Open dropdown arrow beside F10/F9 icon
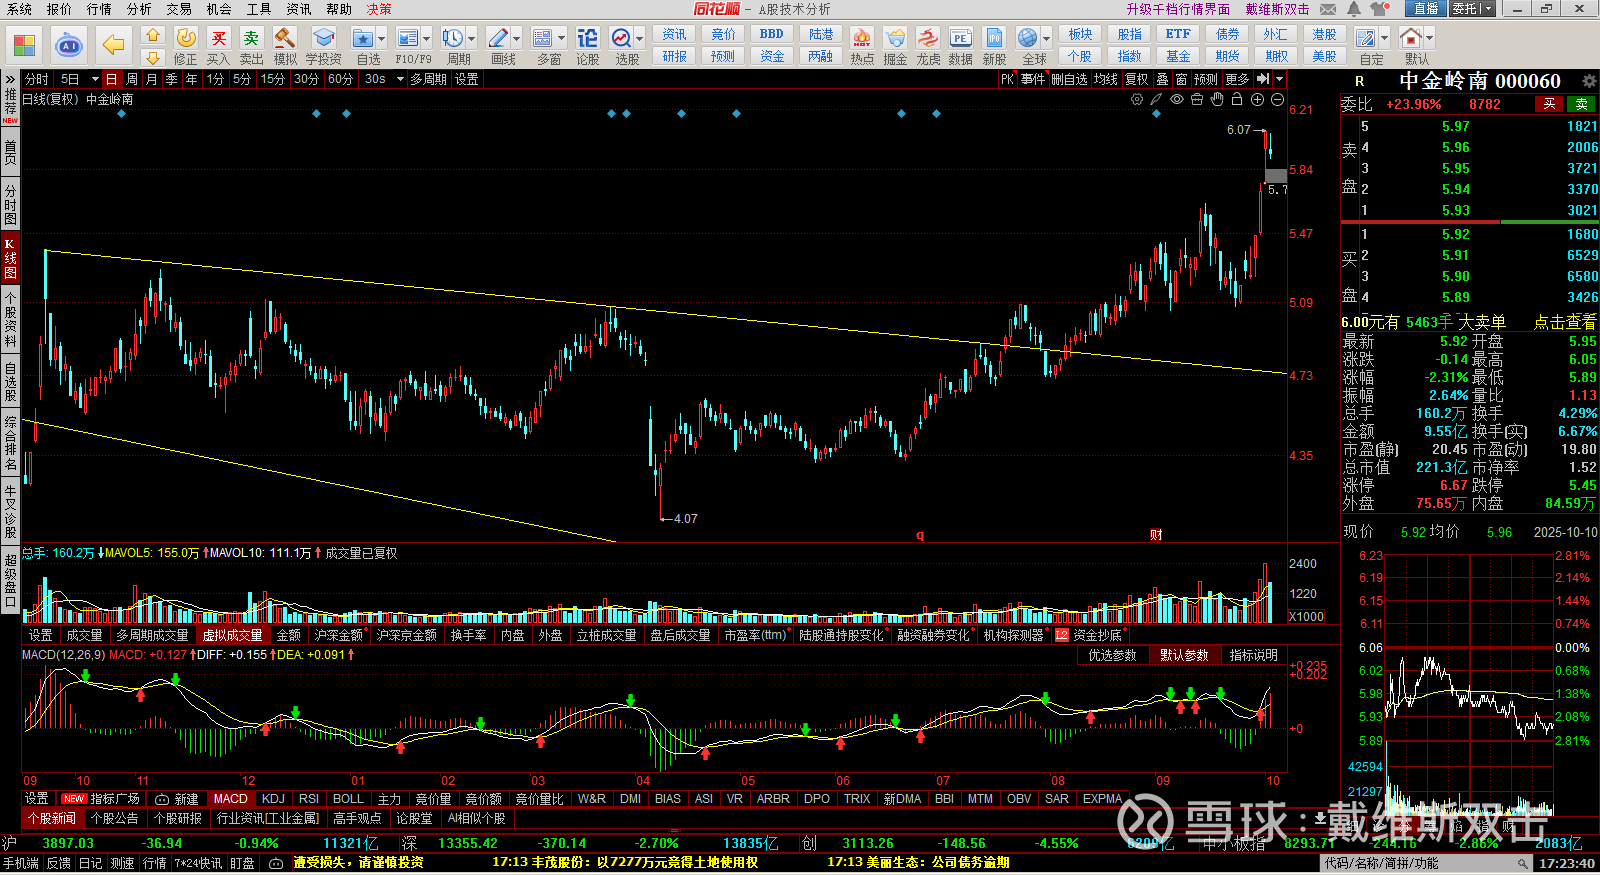 click(x=426, y=40)
